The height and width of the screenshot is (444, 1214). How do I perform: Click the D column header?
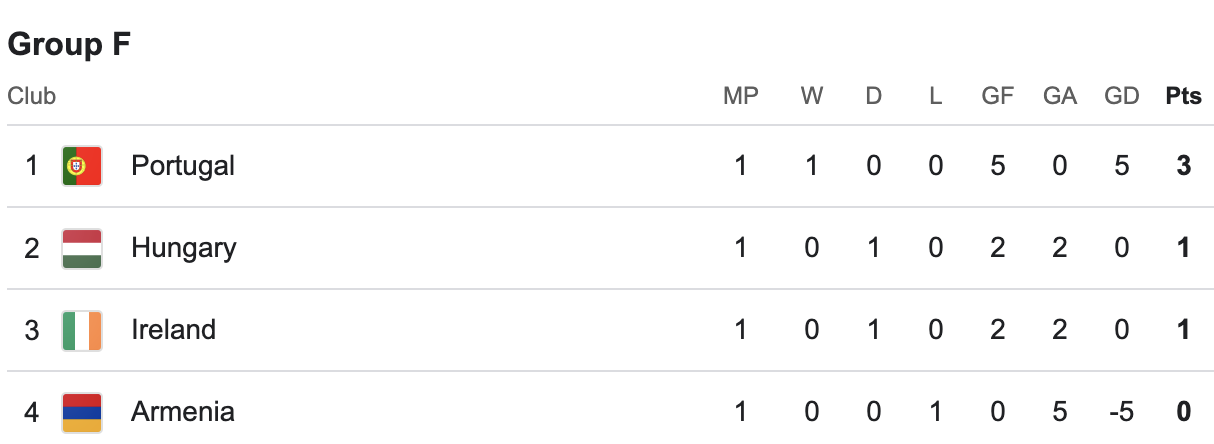(x=874, y=96)
